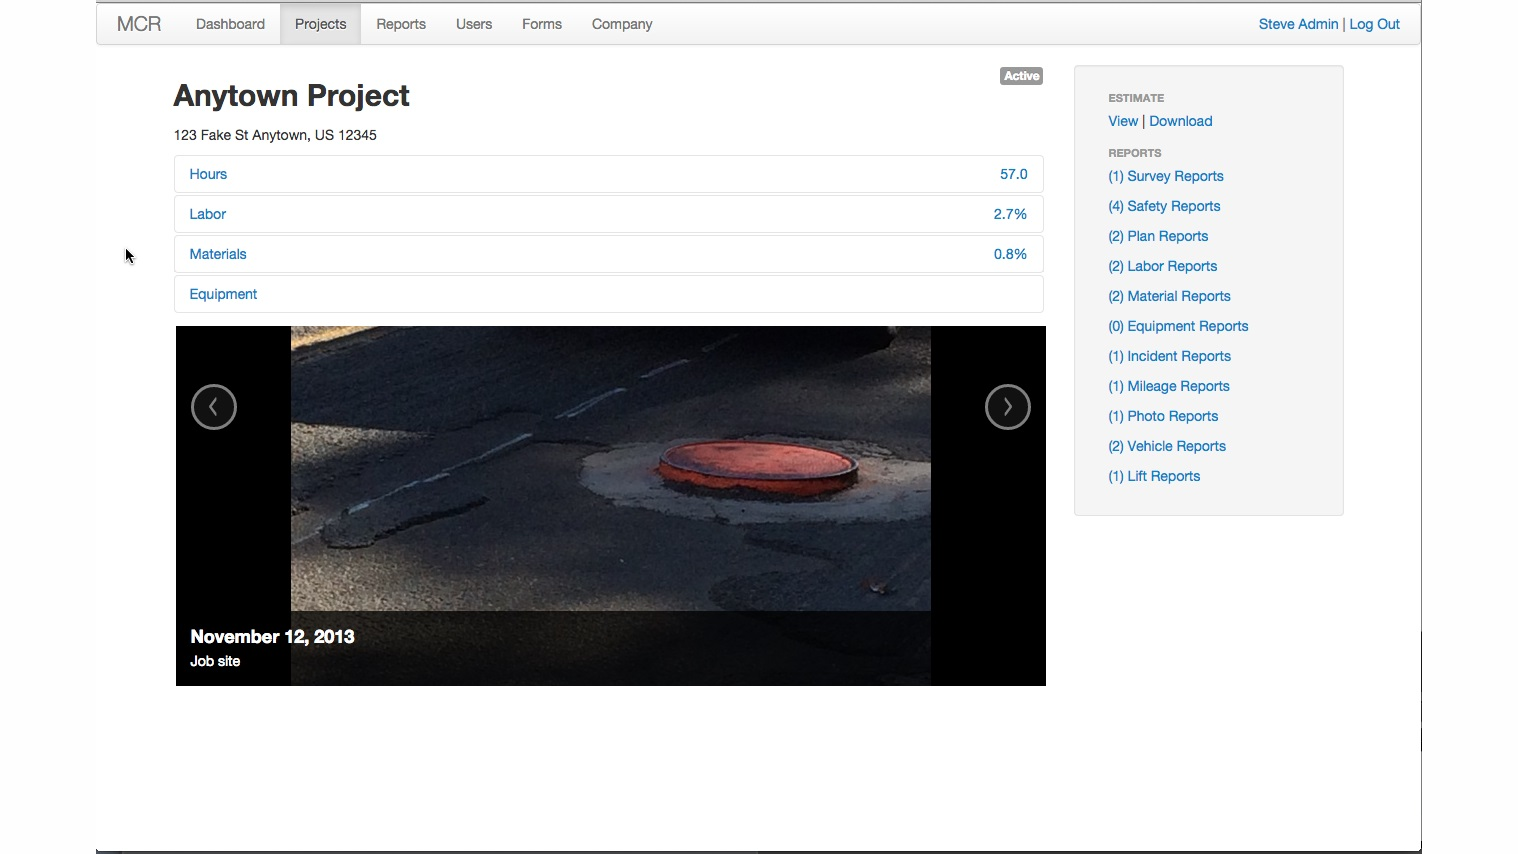Open the Labor summary row
The height and width of the screenshot is (854, 1518).
pyautogui.click(x=608, y=214)
